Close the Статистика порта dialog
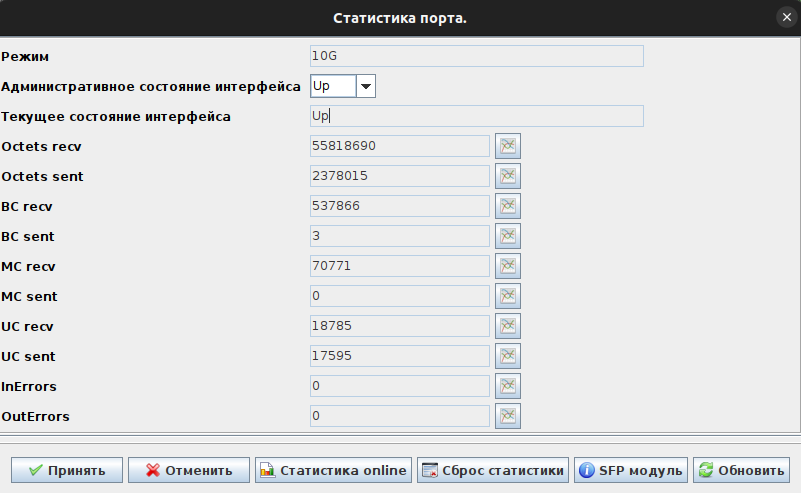The height and width of the screenshot is (493, 801). point(786,17)
